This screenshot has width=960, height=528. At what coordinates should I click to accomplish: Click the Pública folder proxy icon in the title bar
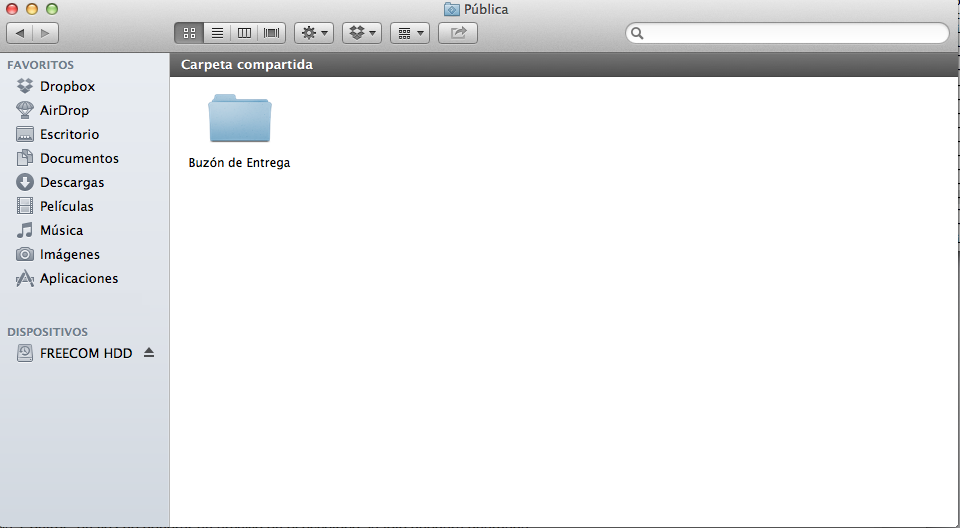pyautogui.click(x=452, y=9)
